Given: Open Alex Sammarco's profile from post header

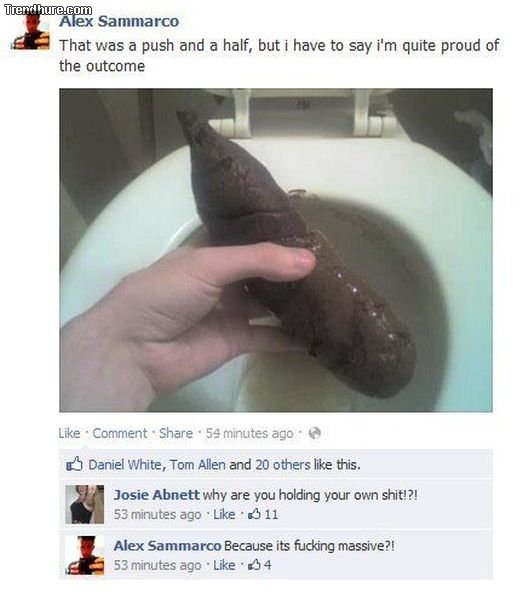Looking at the screenshot, I should [x=119, y=21].
